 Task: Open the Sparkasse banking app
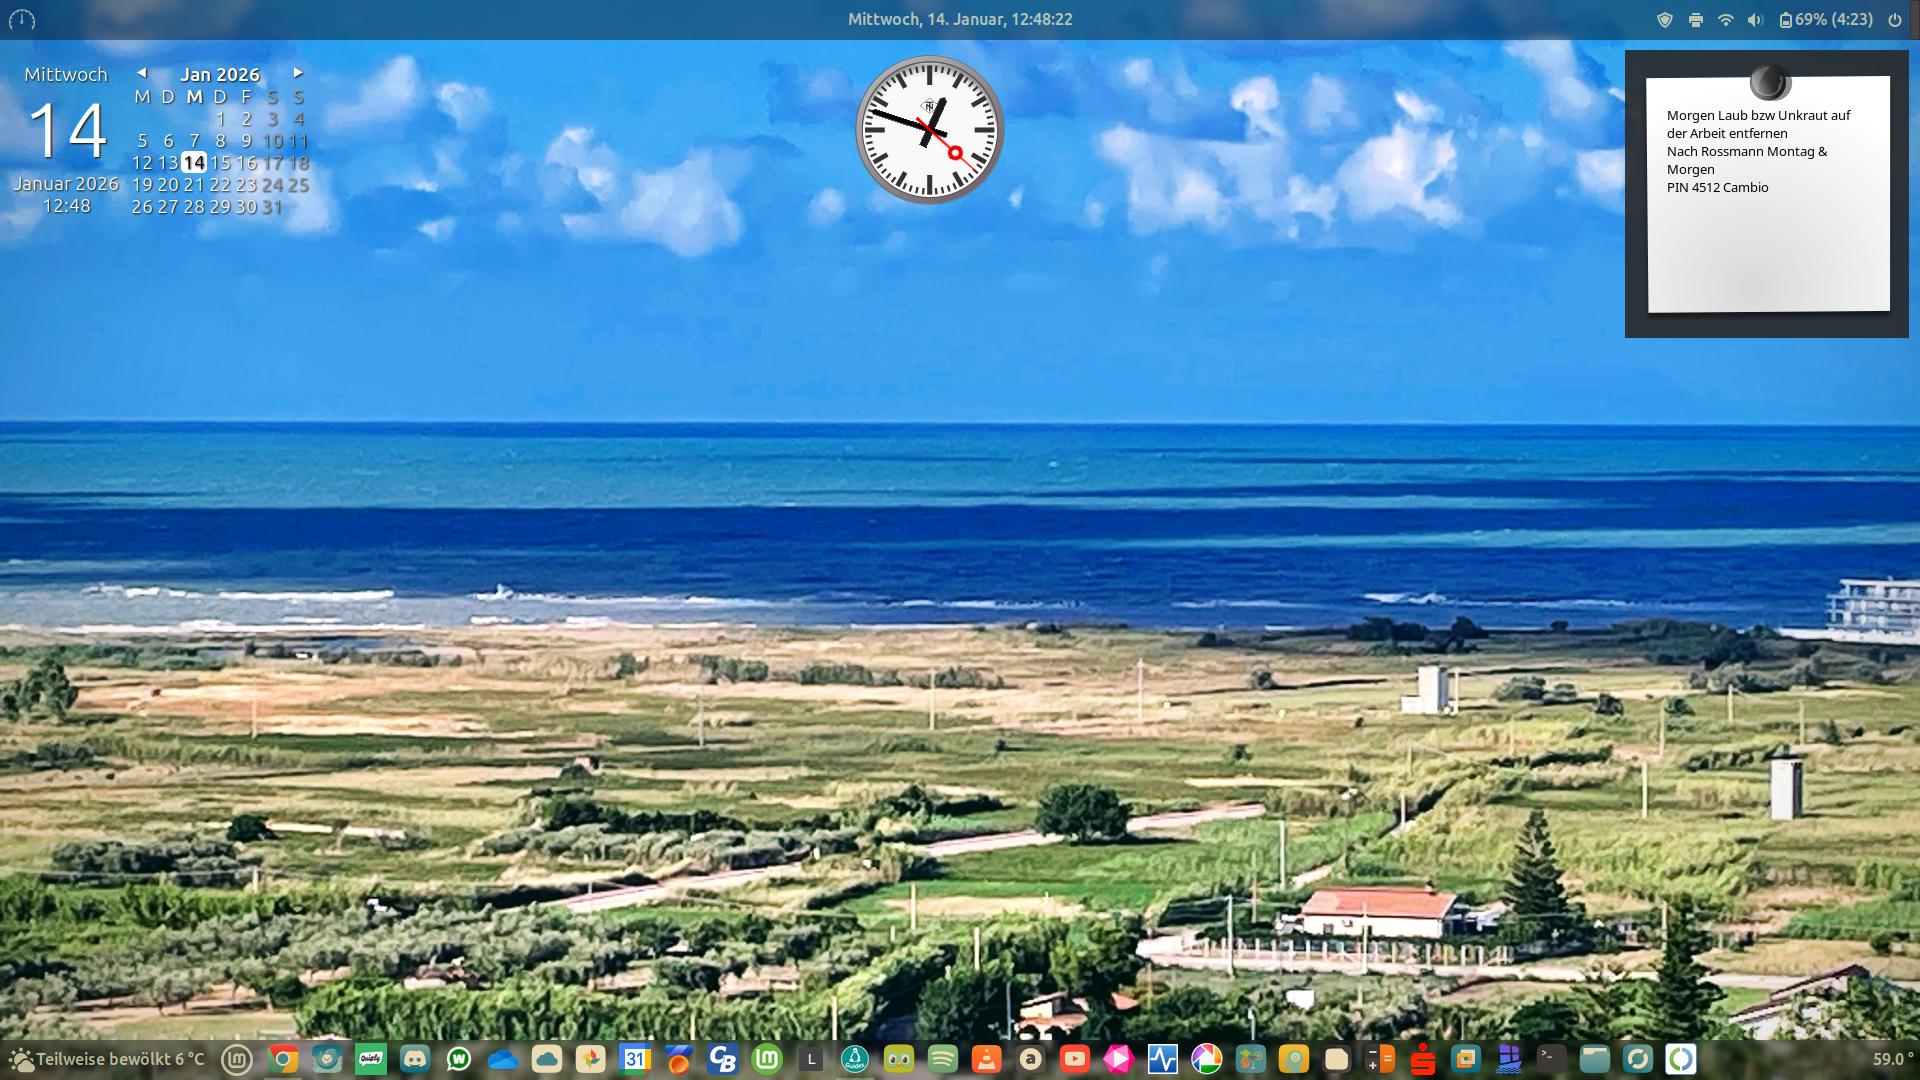tap(1423, 1059)
